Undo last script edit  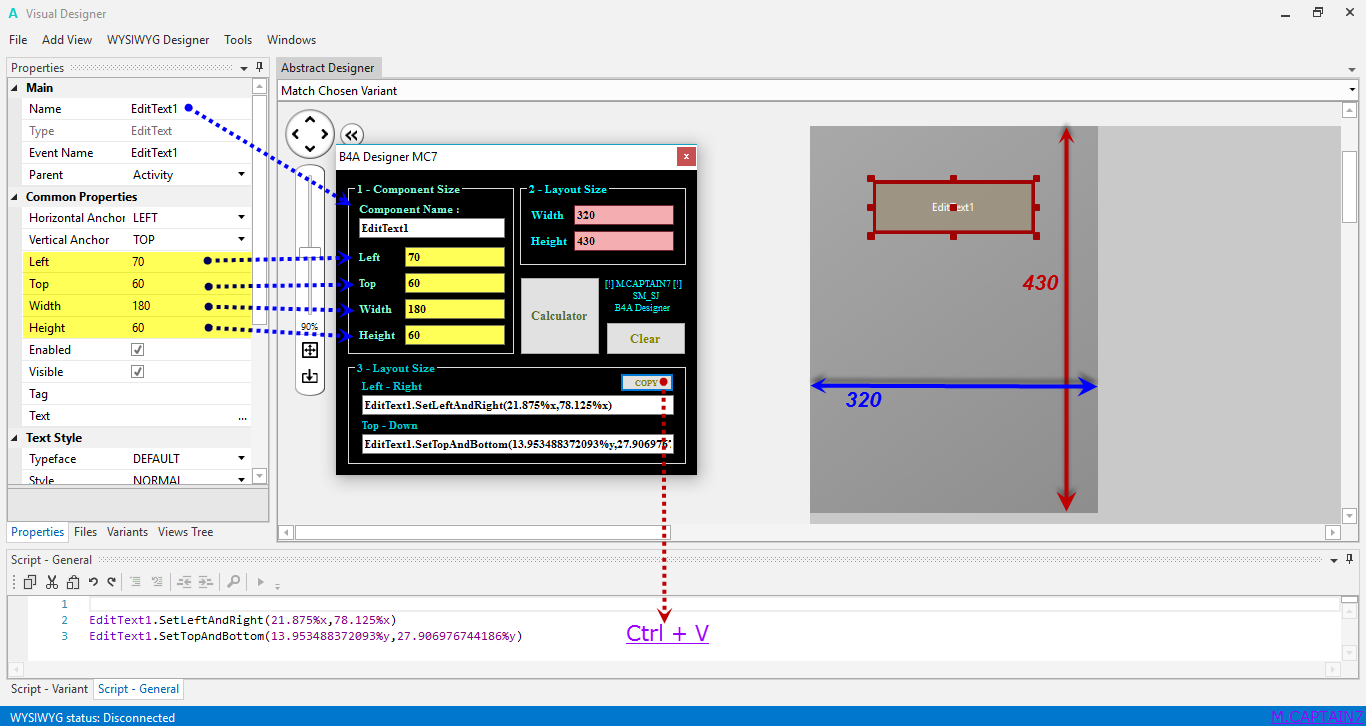(93, 582)
